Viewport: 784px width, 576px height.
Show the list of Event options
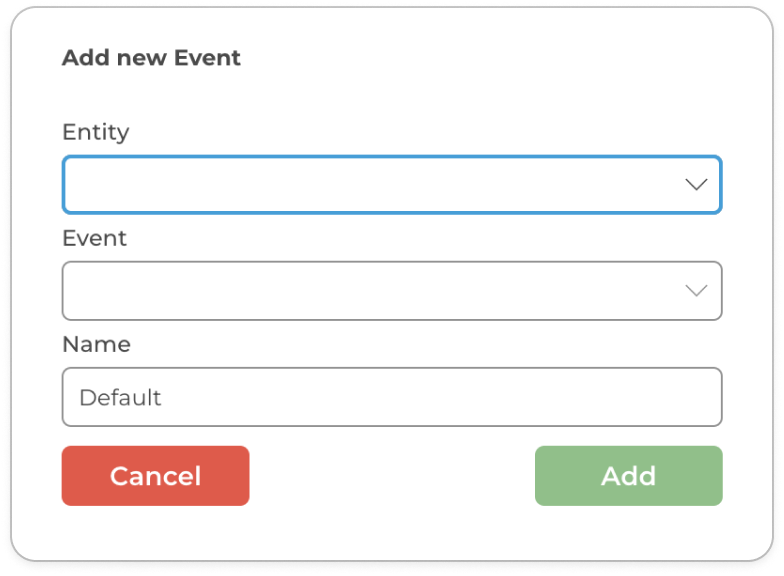point(391,291)
